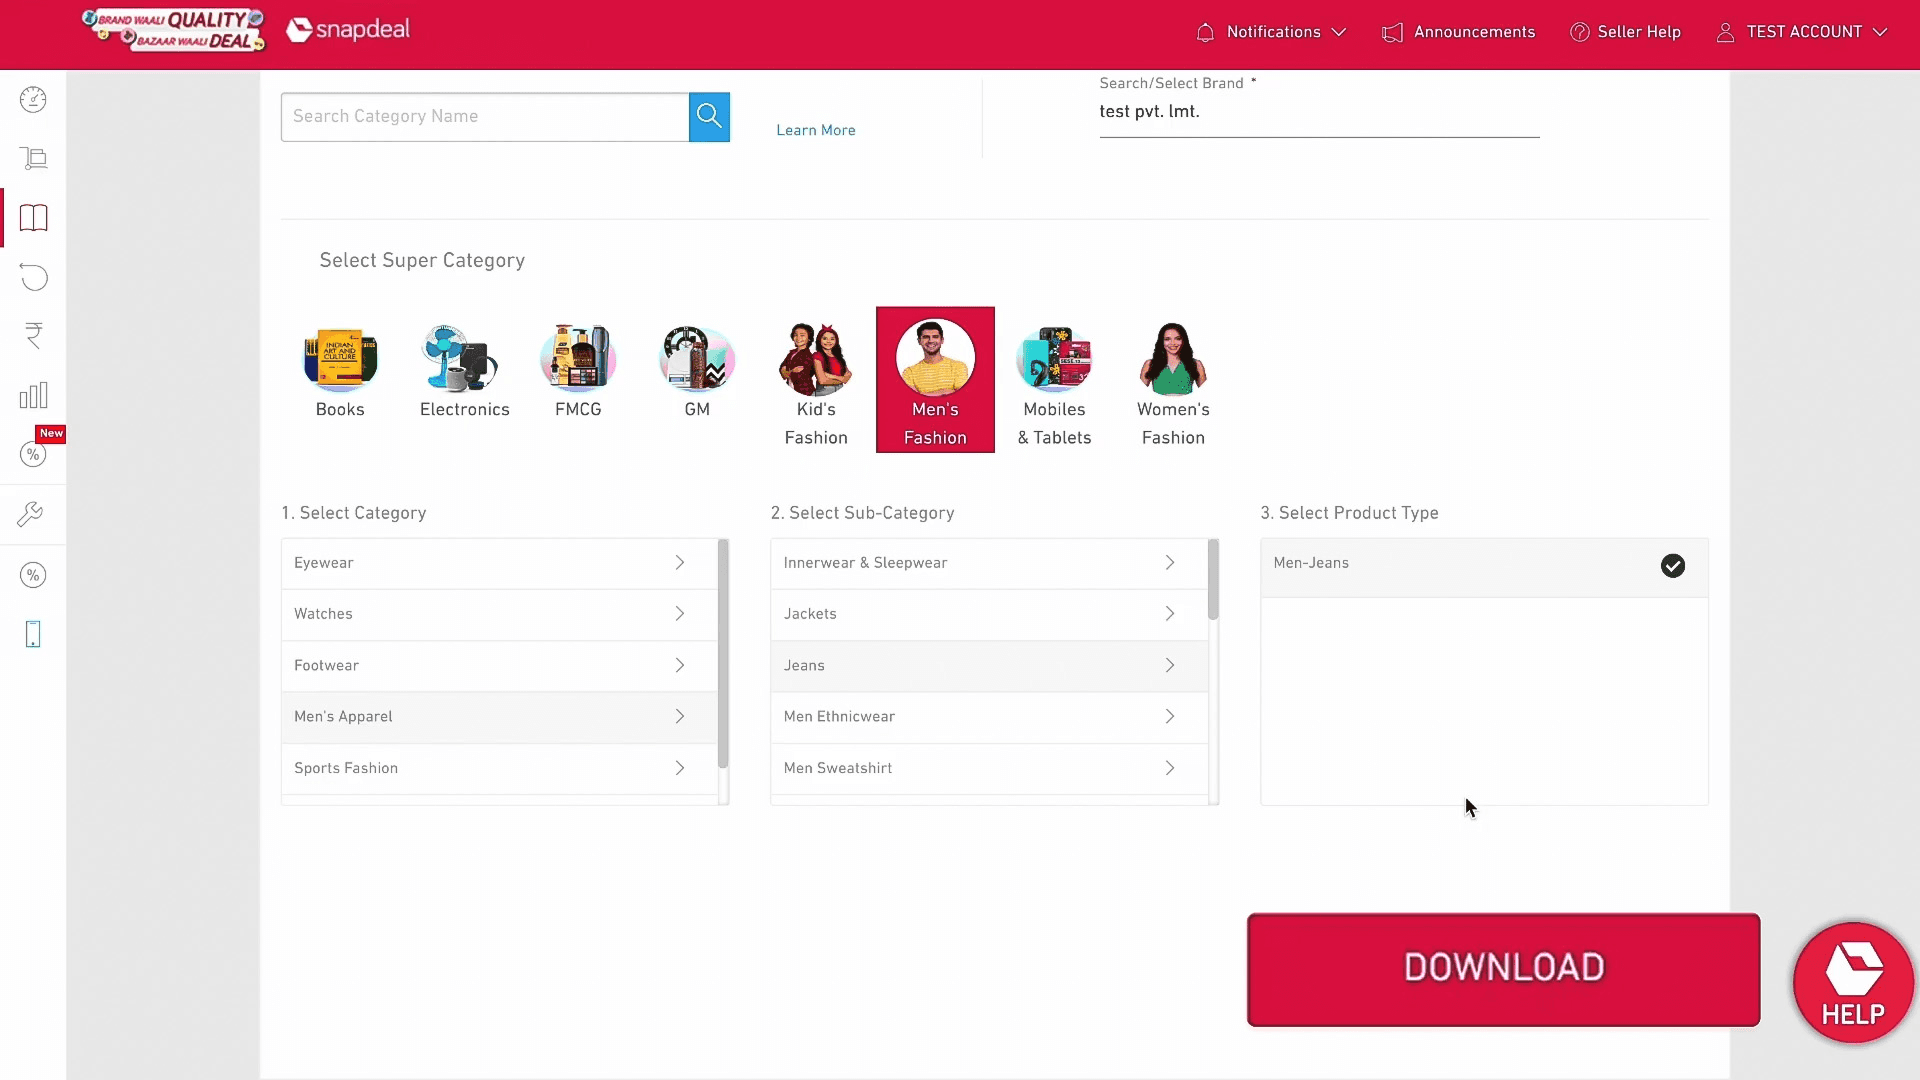This screenshot has height=1080, width=1920.
Task: Open Seller Help in the header
Action: click(x=1626, y=32)
